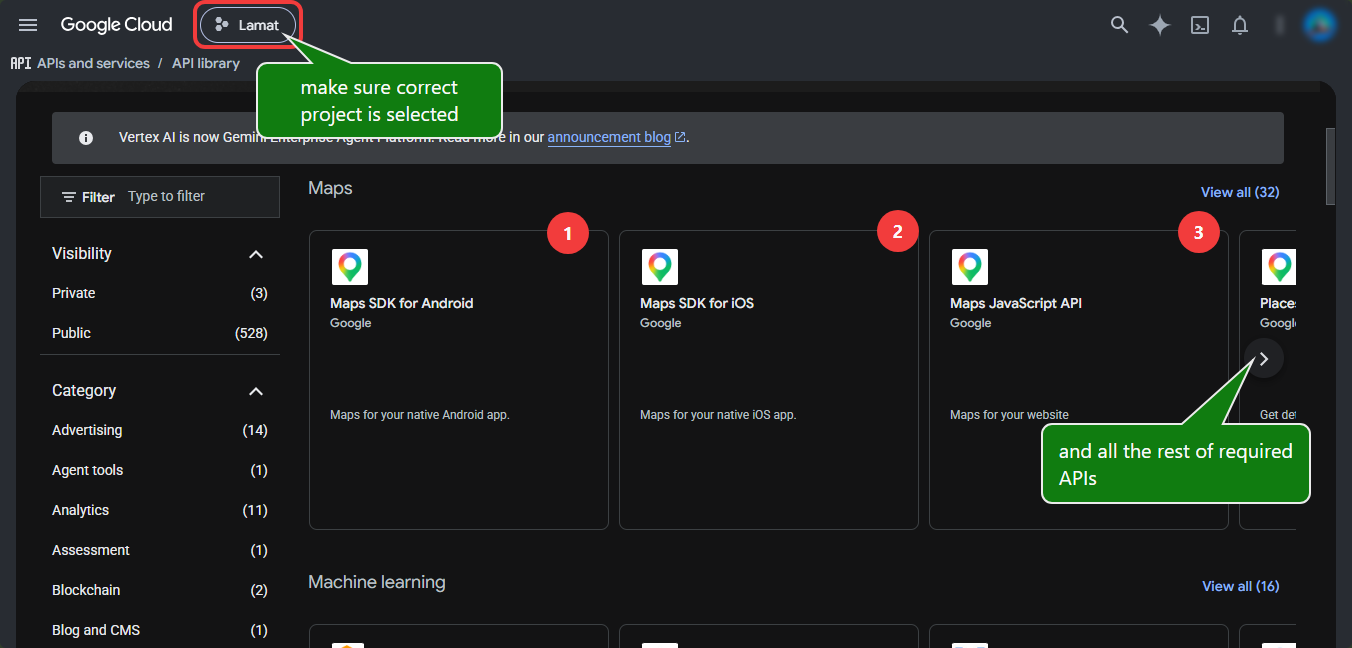Click the Maps for your website description

pyautogui.click(x=1009, y=415)
